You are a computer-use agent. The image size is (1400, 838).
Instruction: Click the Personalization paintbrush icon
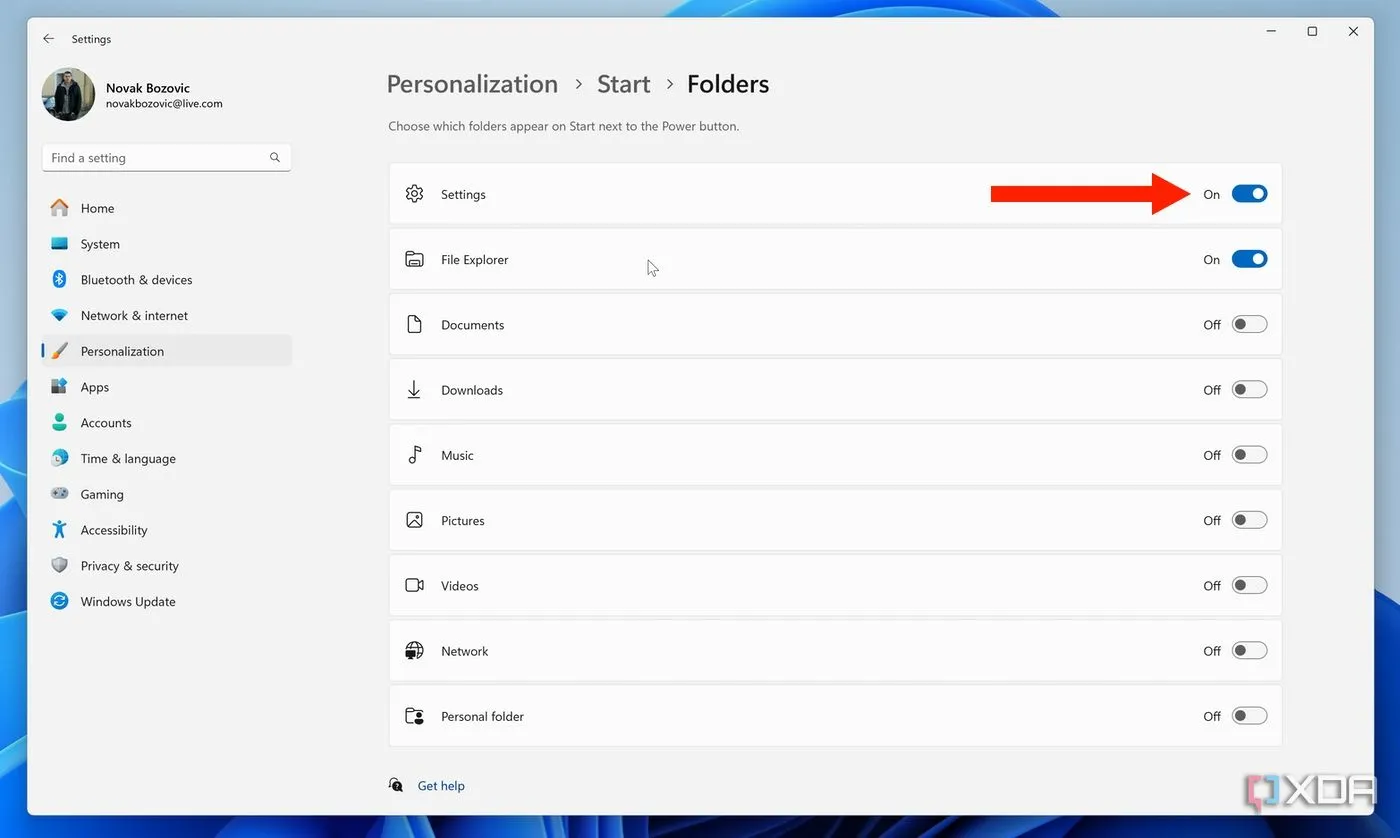click(x=60, y=351)
